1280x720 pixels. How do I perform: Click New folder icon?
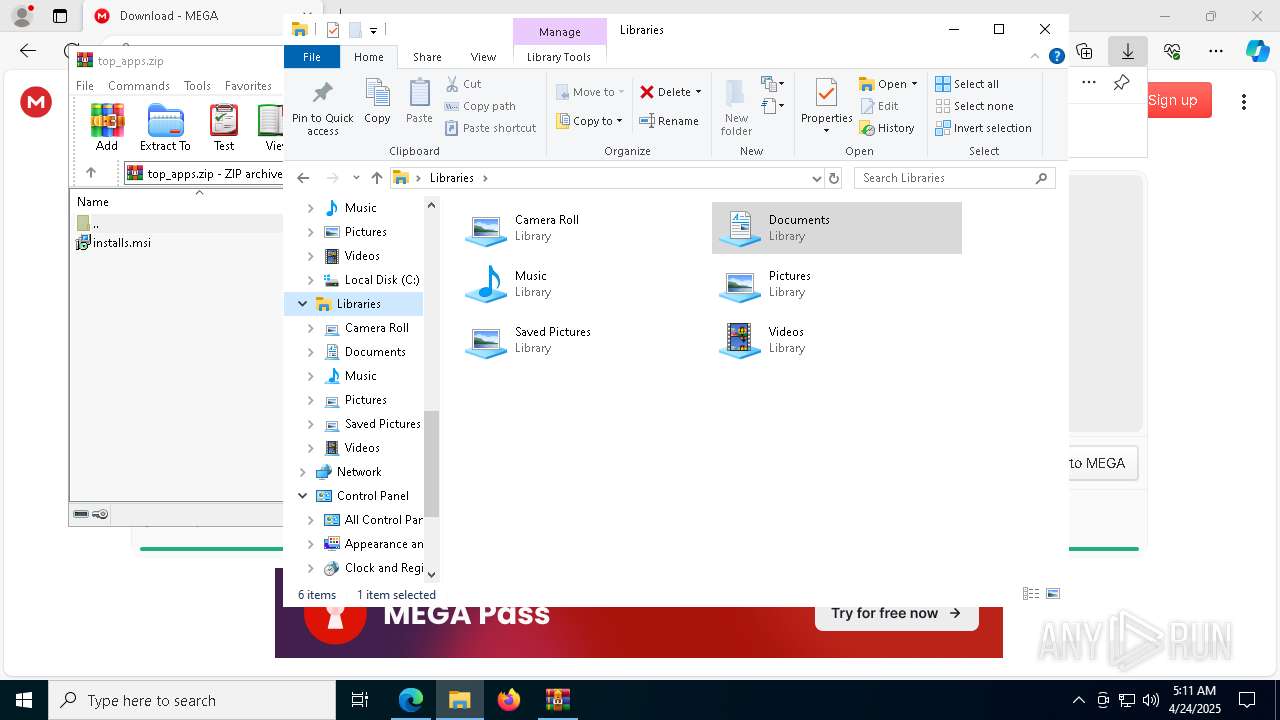pos(735,94)
